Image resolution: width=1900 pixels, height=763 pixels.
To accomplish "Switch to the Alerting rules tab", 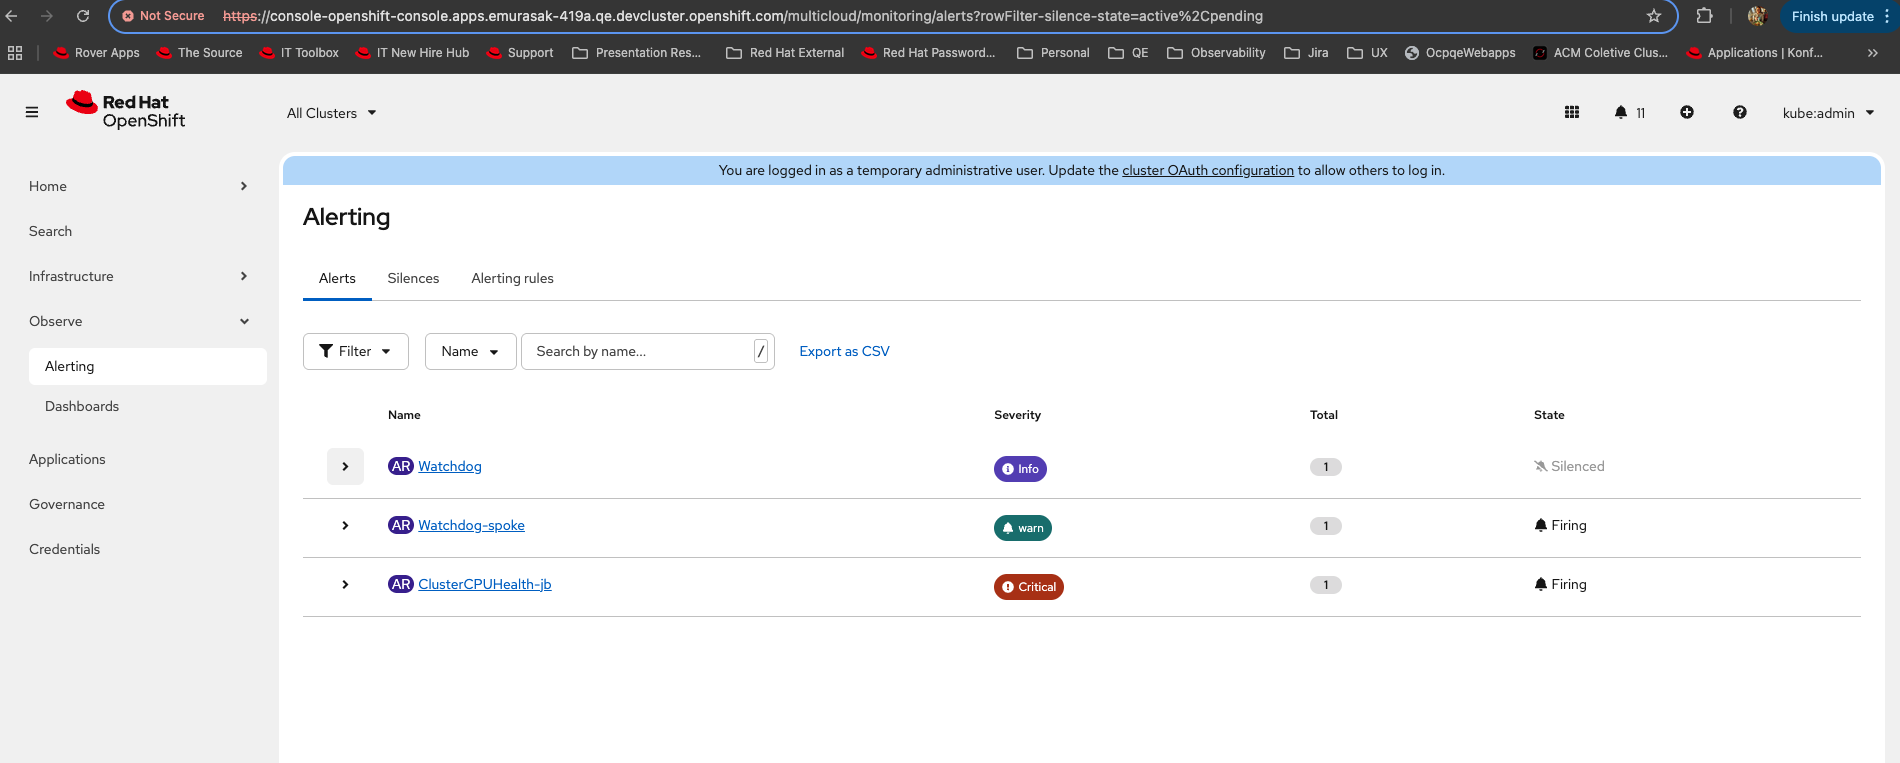I will (512, 278).
